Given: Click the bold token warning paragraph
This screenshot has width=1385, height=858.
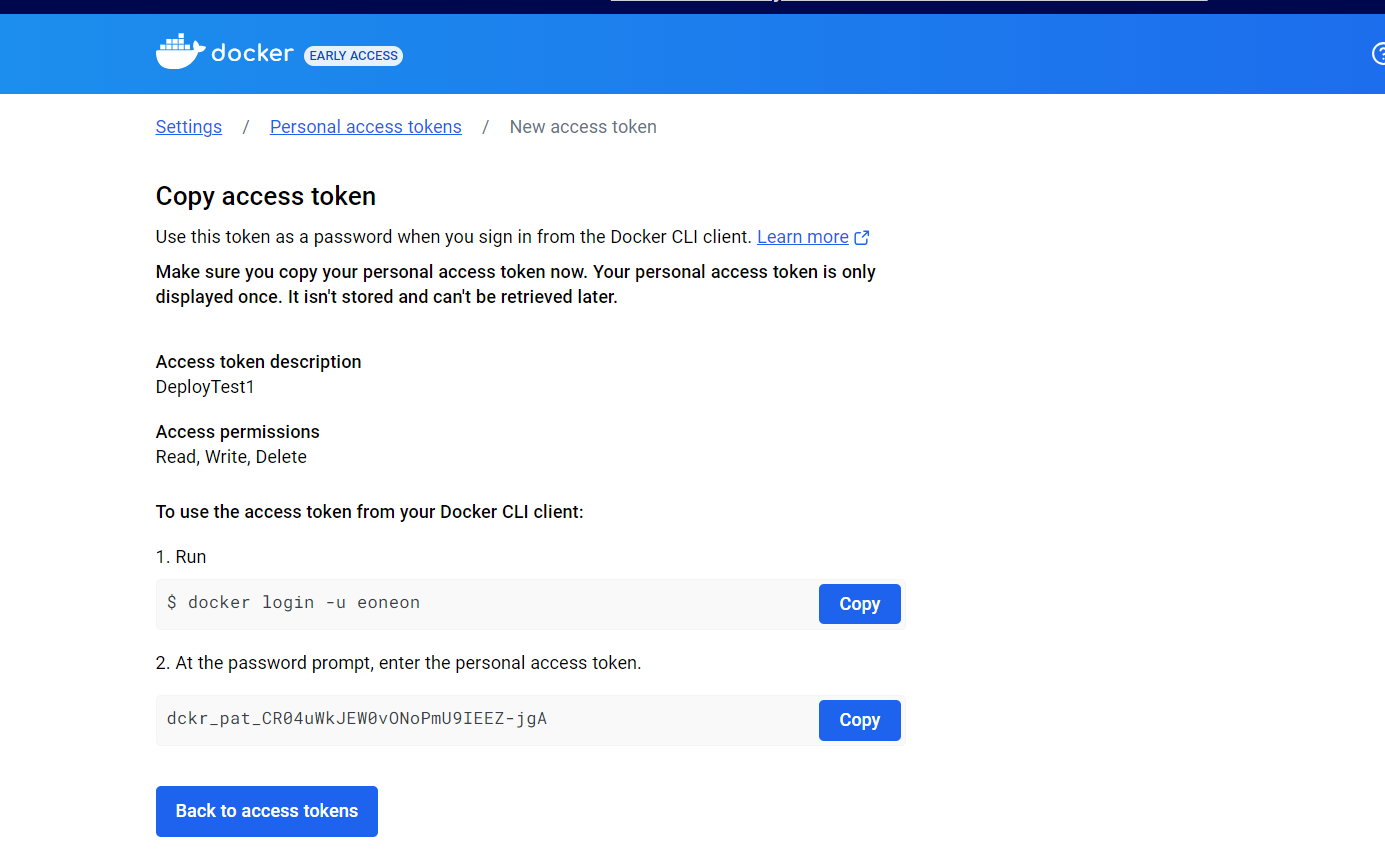Looking at the screenshot, I should point(516,285).
